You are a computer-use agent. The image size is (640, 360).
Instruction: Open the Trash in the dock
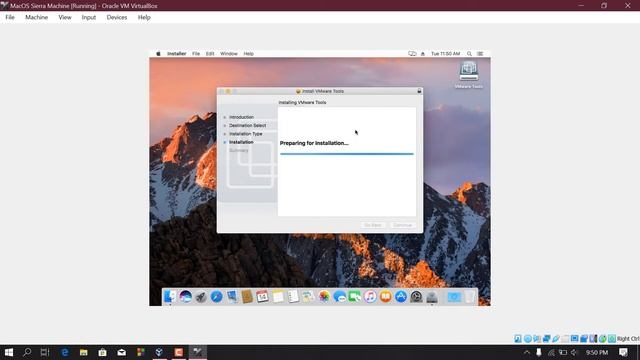pyautogui.click(x=470, y=297)
